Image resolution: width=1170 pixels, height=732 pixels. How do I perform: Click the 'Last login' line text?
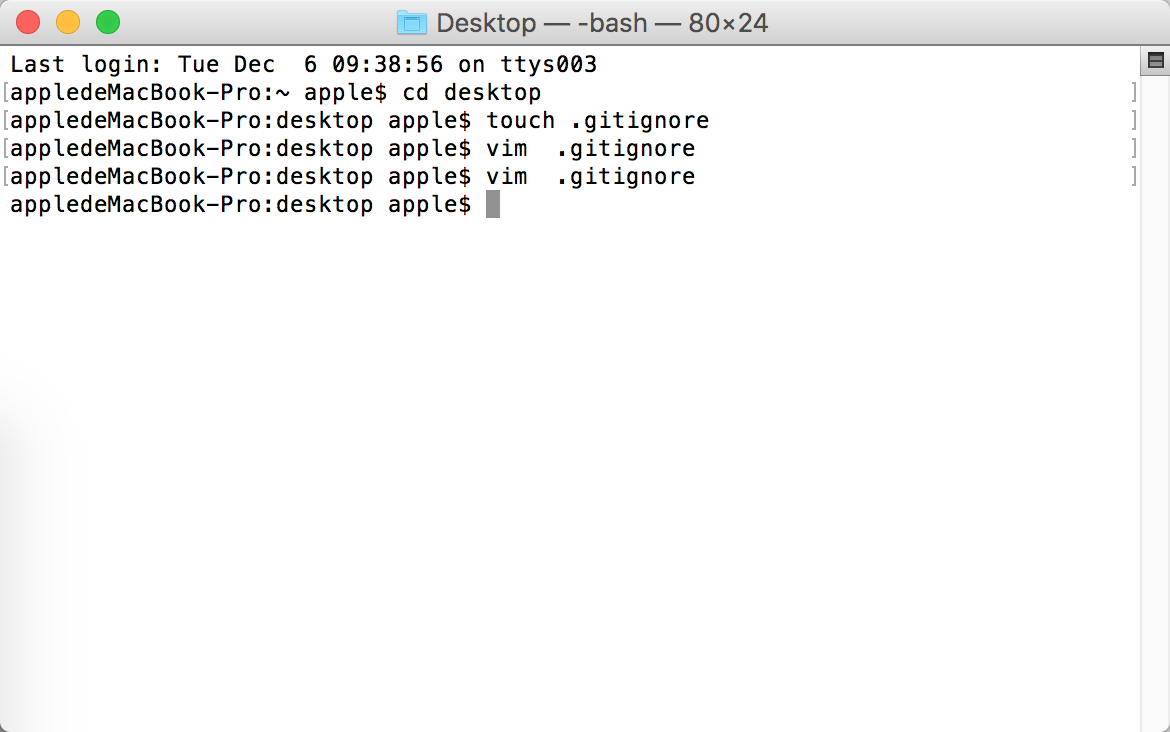point(303,64)
